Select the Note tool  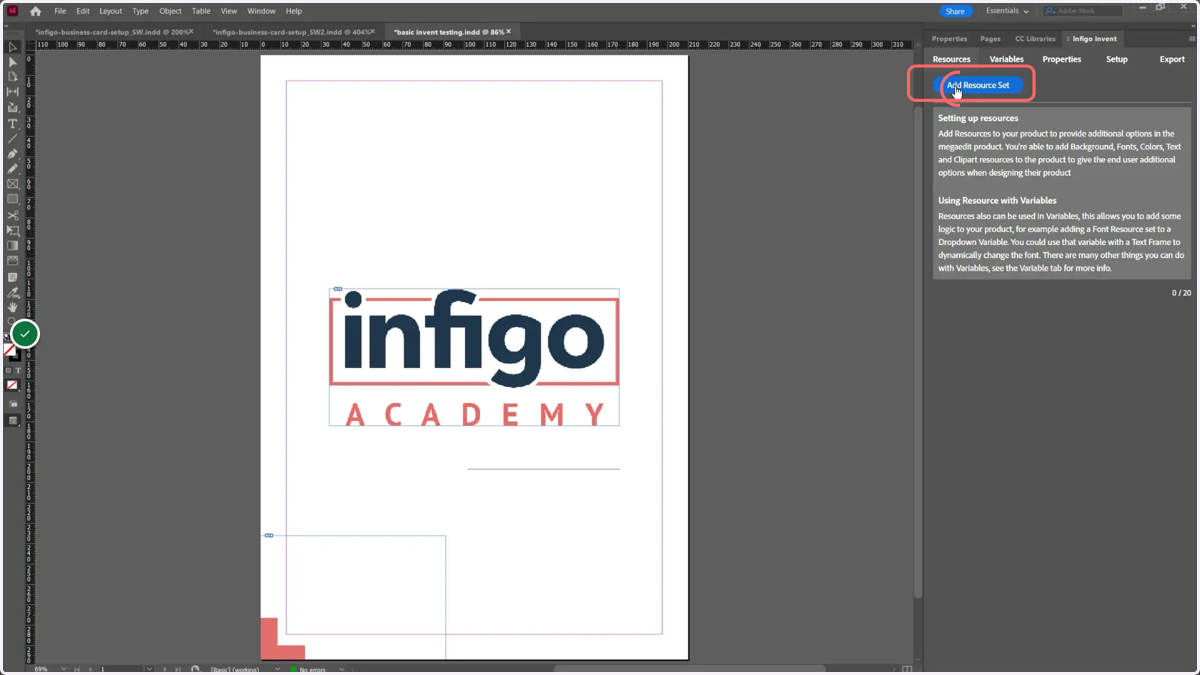[x=13, y=277]
